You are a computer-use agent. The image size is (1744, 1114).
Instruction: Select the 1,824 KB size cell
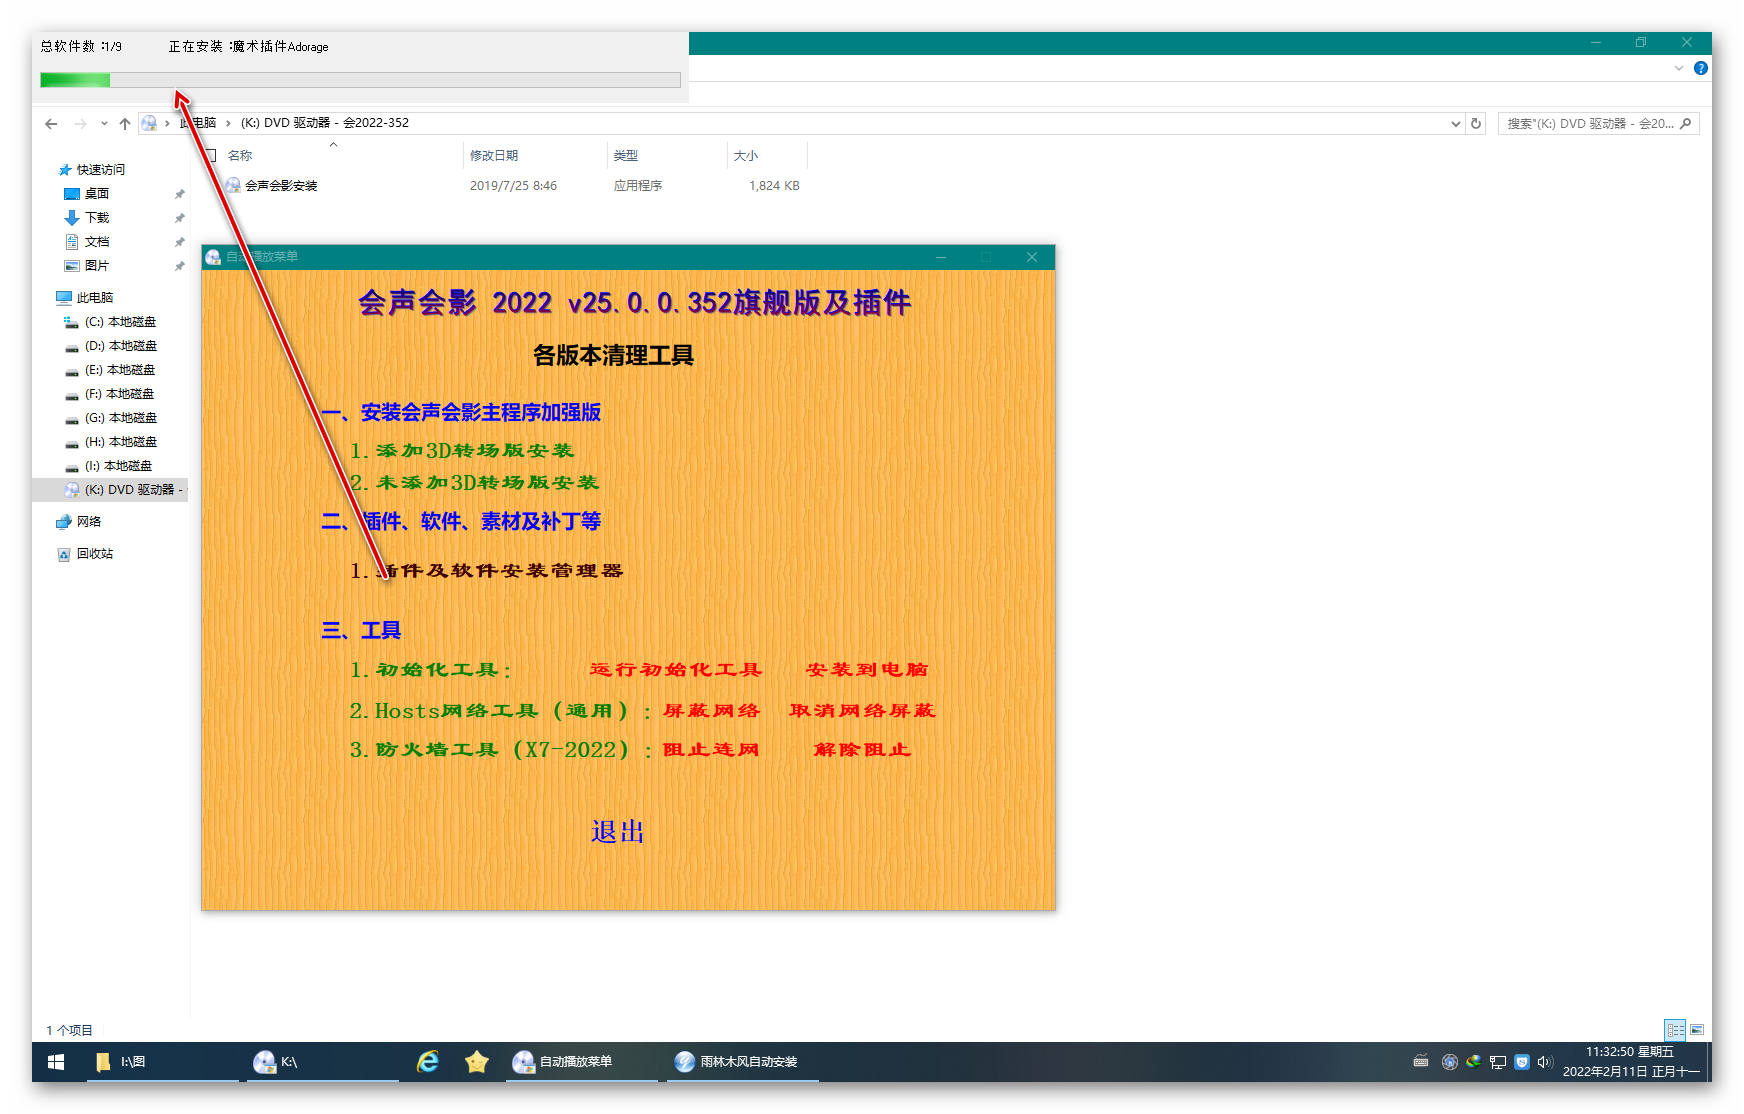coord(774,186)
